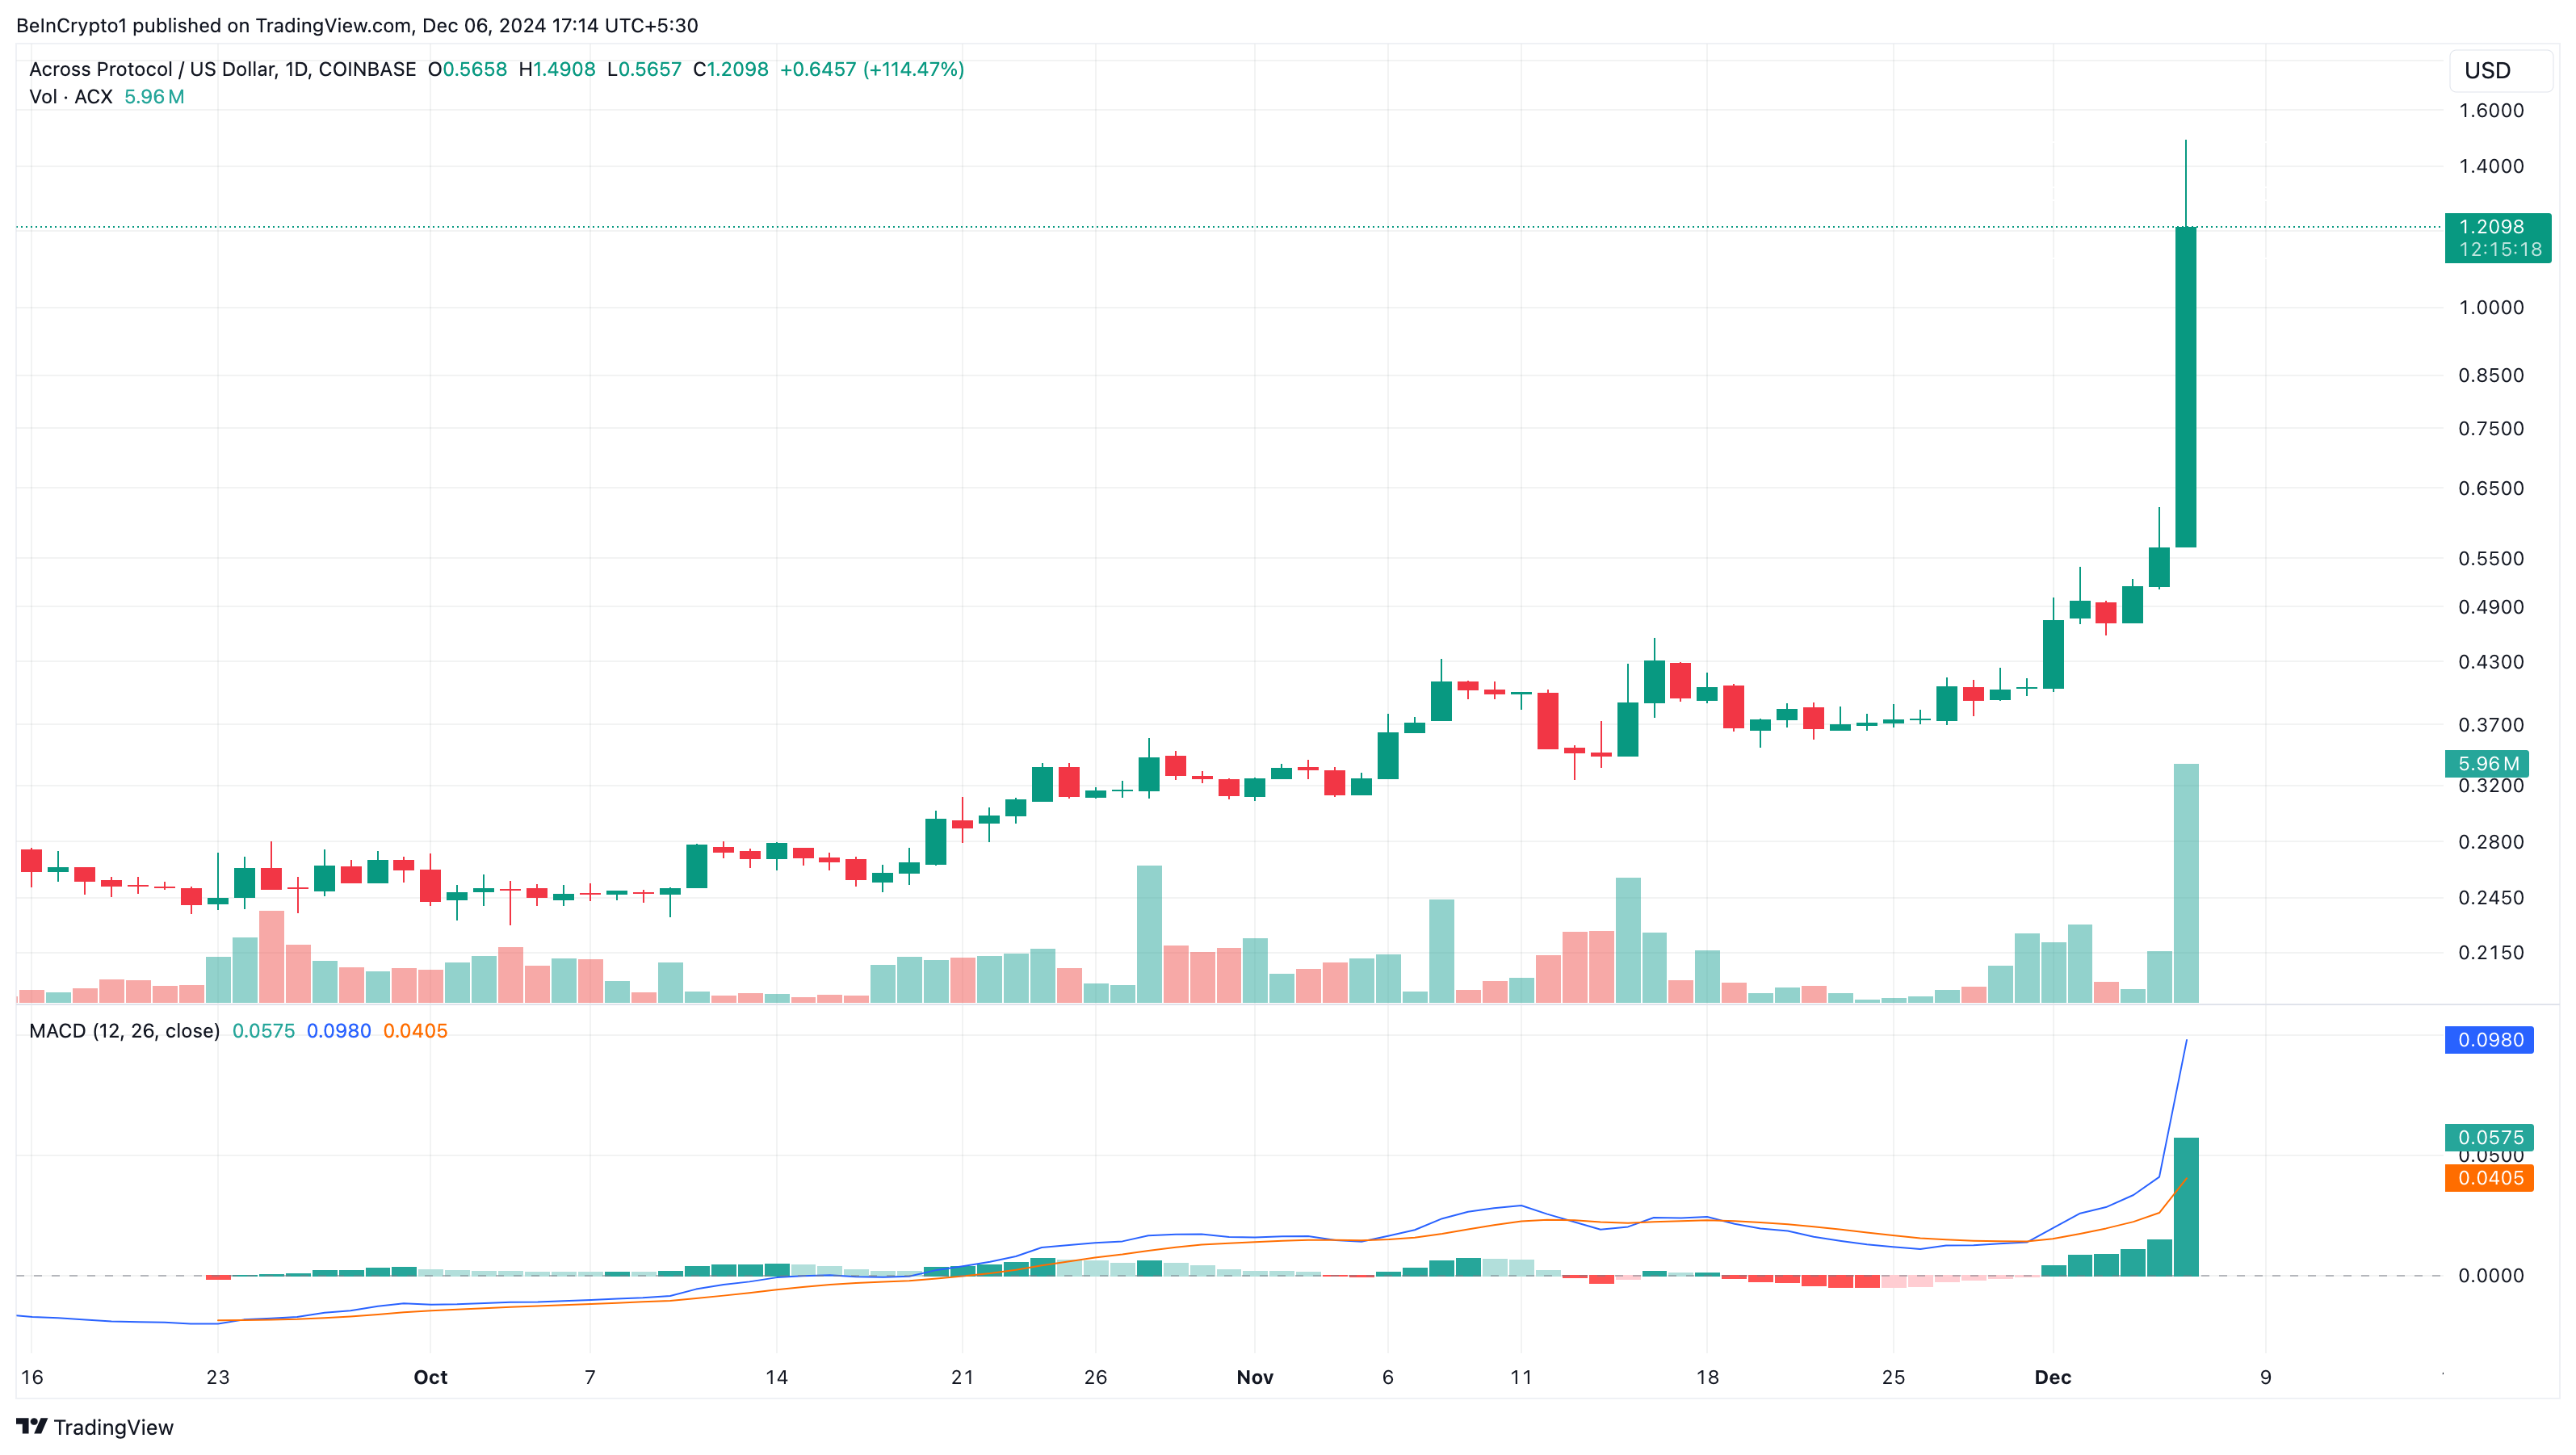Viewport: 2576px width, 1455px height.
Task: Select the blue 0.0980 MACD axis tag
Action: pyautogui.click(x=2489, y=1040)
